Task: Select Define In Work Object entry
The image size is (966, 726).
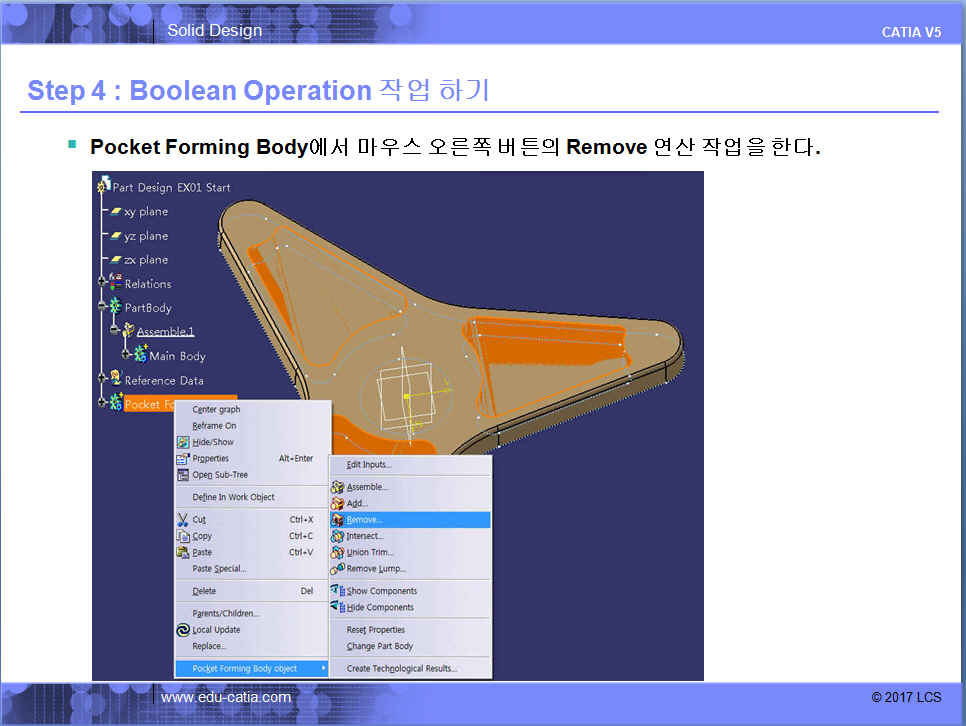Action: tap(233, 497)
